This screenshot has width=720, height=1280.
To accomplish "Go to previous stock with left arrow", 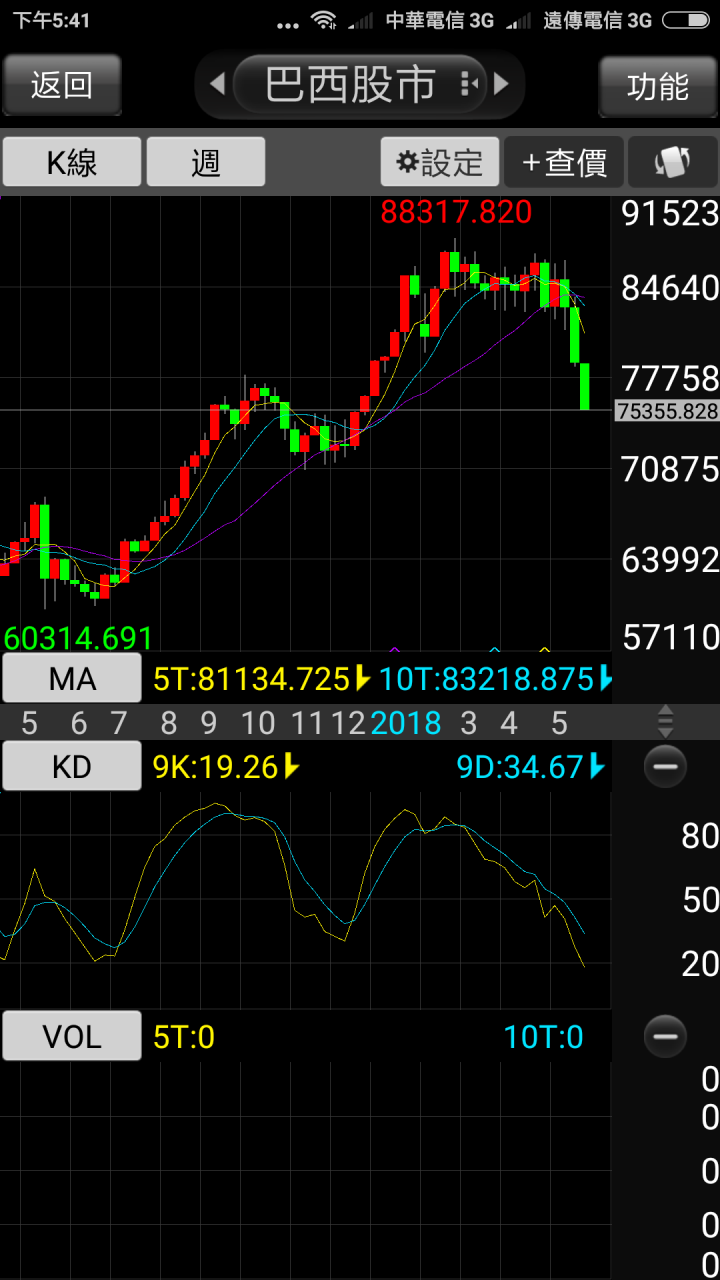I will [217, 85].
